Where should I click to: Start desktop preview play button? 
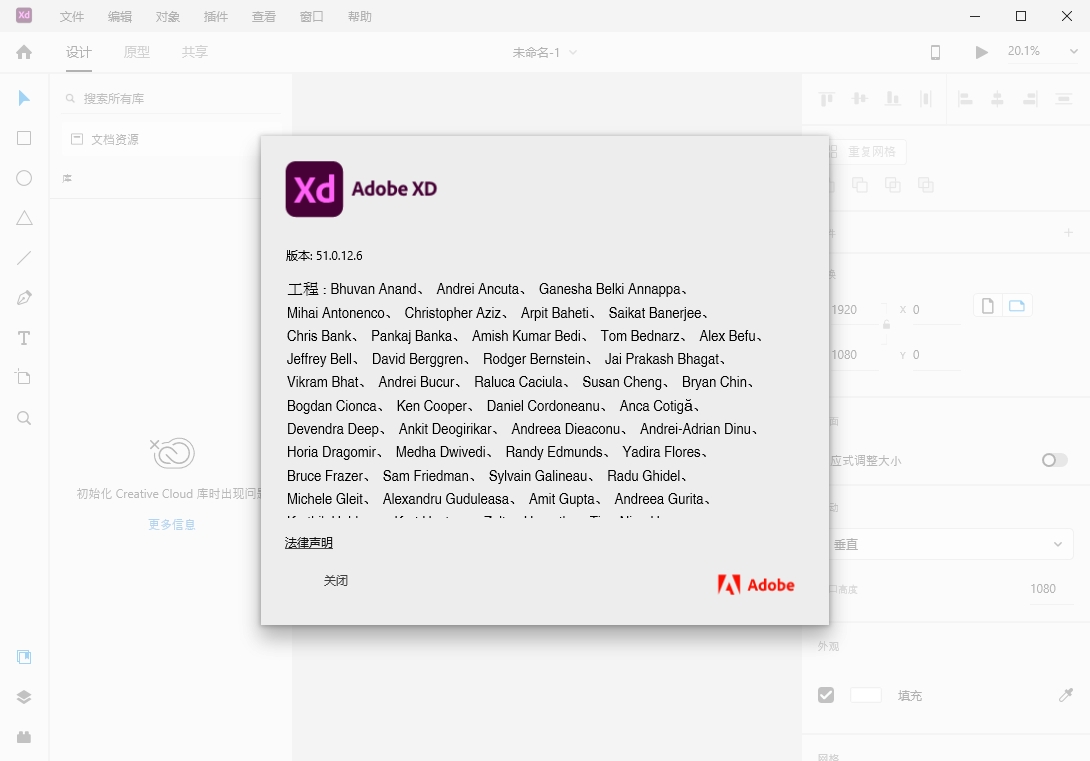(x=981, y=52)
